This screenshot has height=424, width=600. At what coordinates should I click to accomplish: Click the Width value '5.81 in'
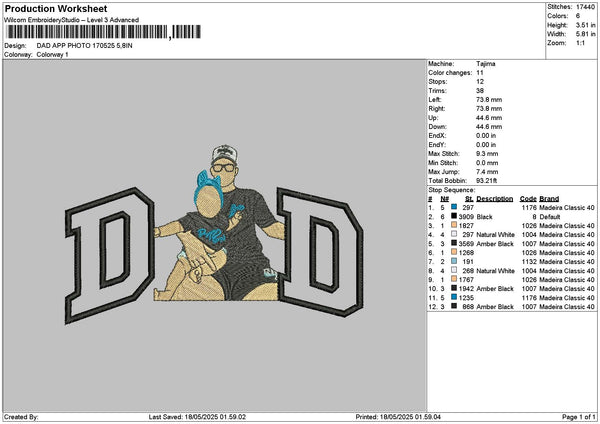point(585,34)
